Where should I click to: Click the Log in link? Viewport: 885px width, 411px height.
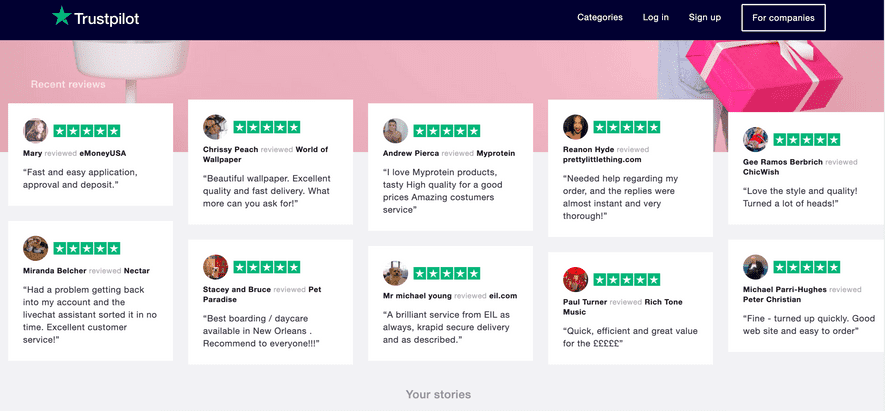click(656, 17)
